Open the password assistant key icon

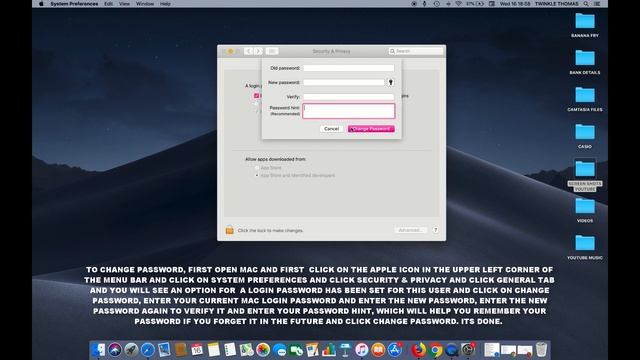pyautogui.click(x=391, y=82)
